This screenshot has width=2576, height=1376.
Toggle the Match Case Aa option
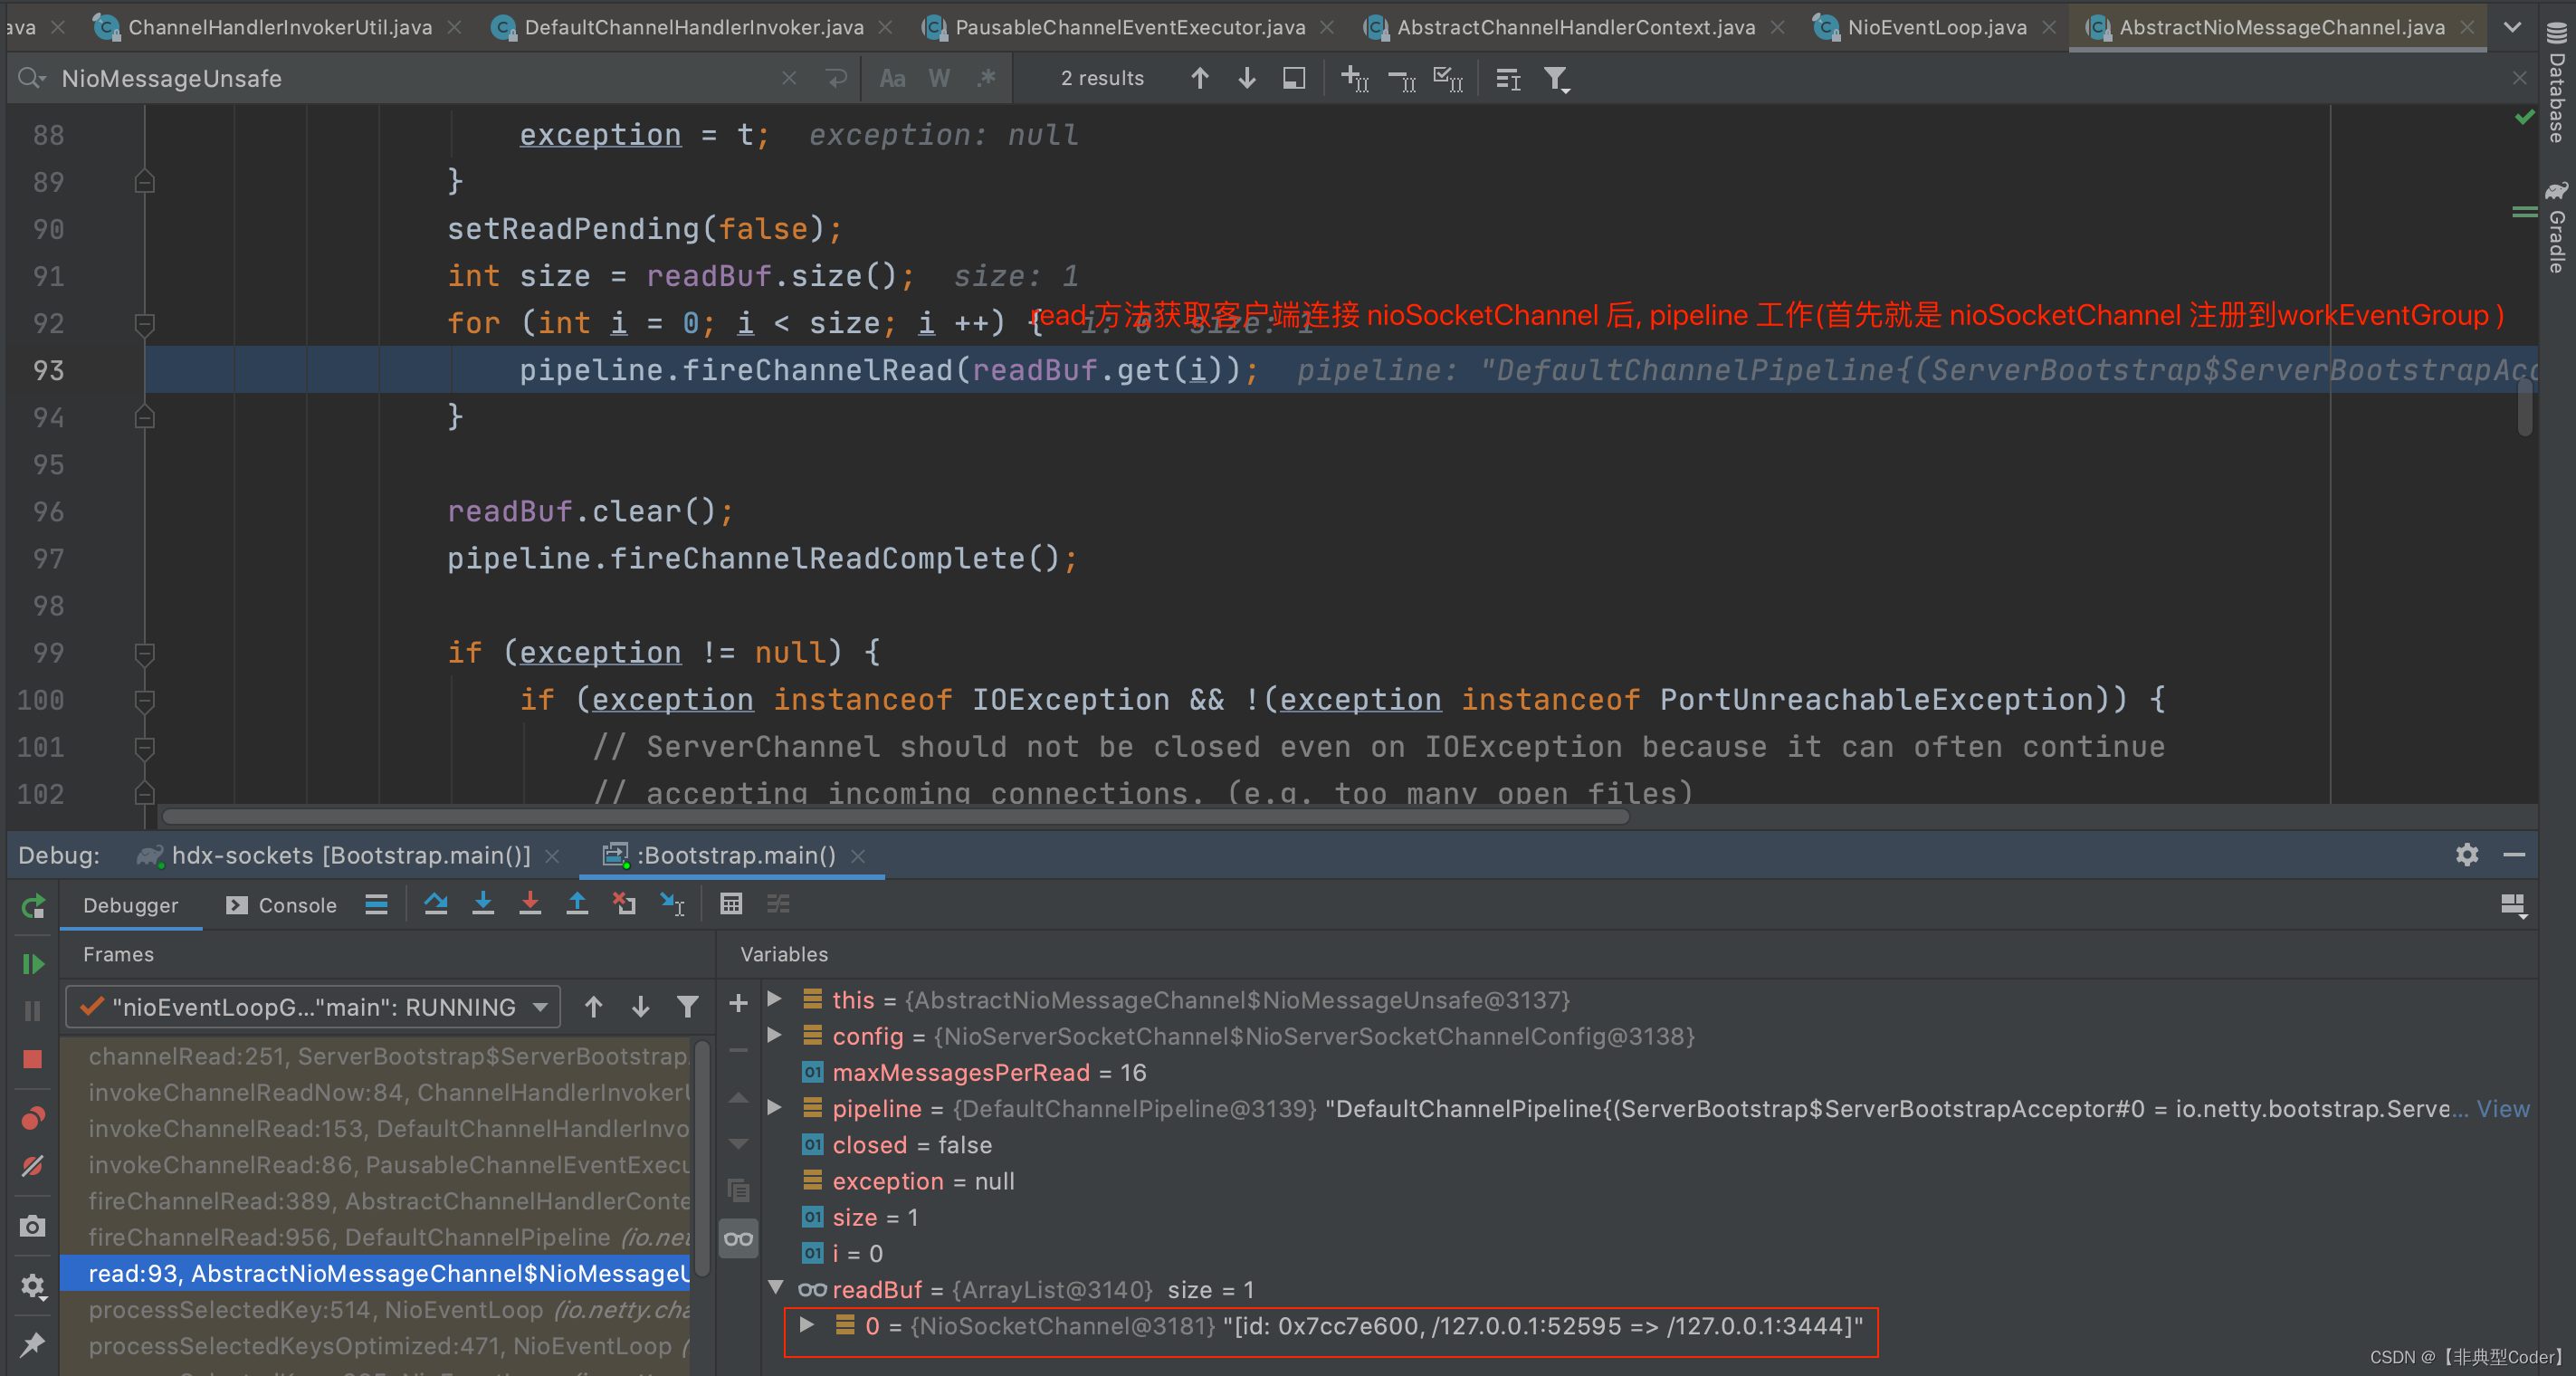[x=892, y=78]
